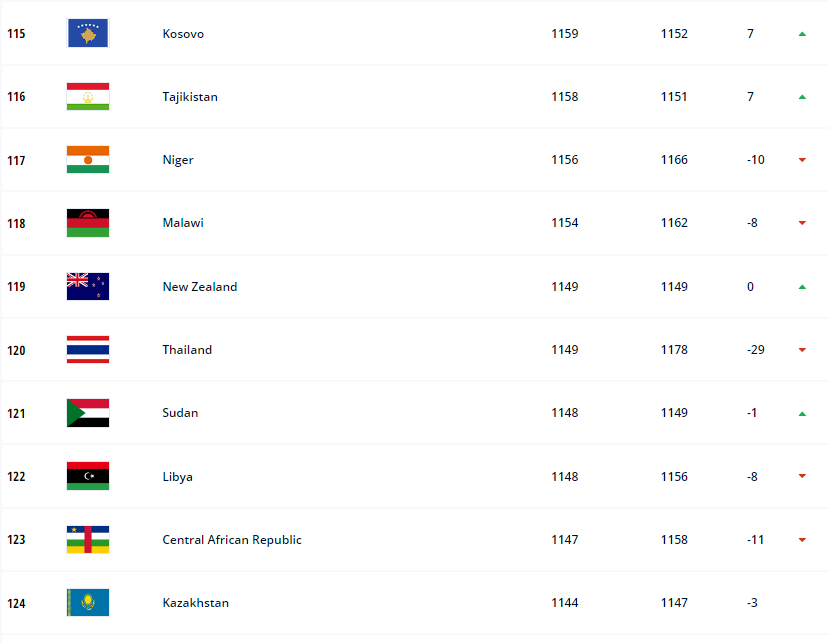This screenshot has width=829, height=643.
Task: Click Thailand's red down arrow
Action: pyautogui.click(x=802, y=350)
